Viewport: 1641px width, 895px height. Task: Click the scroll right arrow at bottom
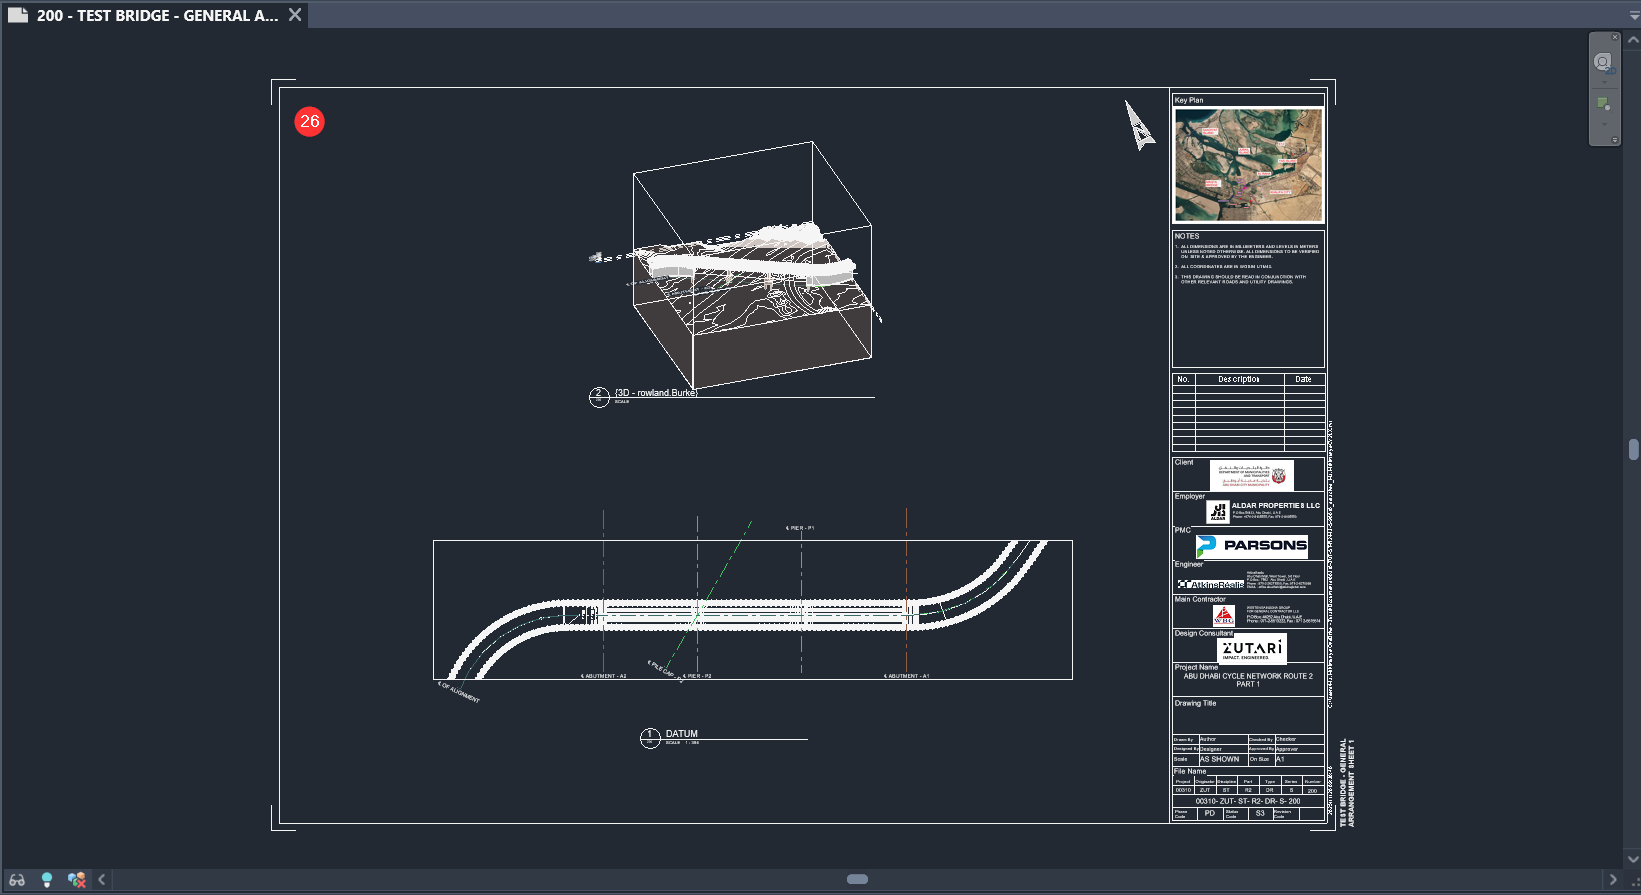(1612, 880)
